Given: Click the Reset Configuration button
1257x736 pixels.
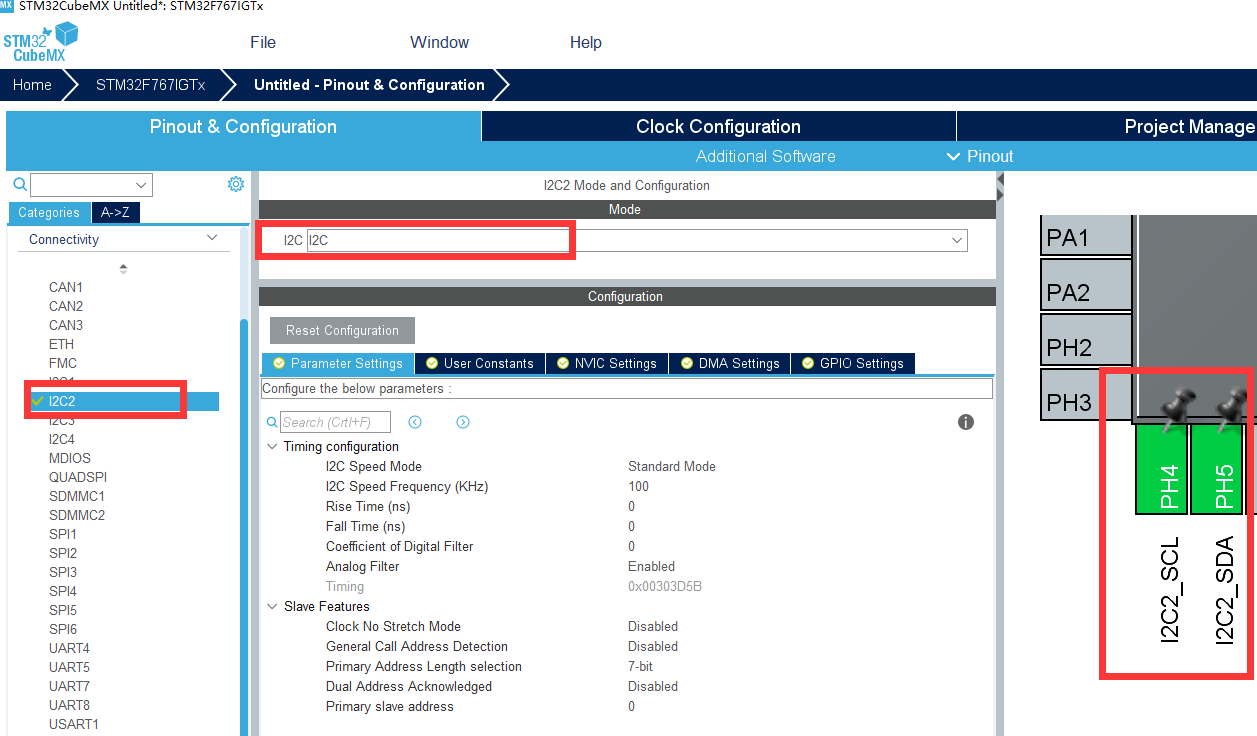Looking at the screenshot, I should (342, 330).
